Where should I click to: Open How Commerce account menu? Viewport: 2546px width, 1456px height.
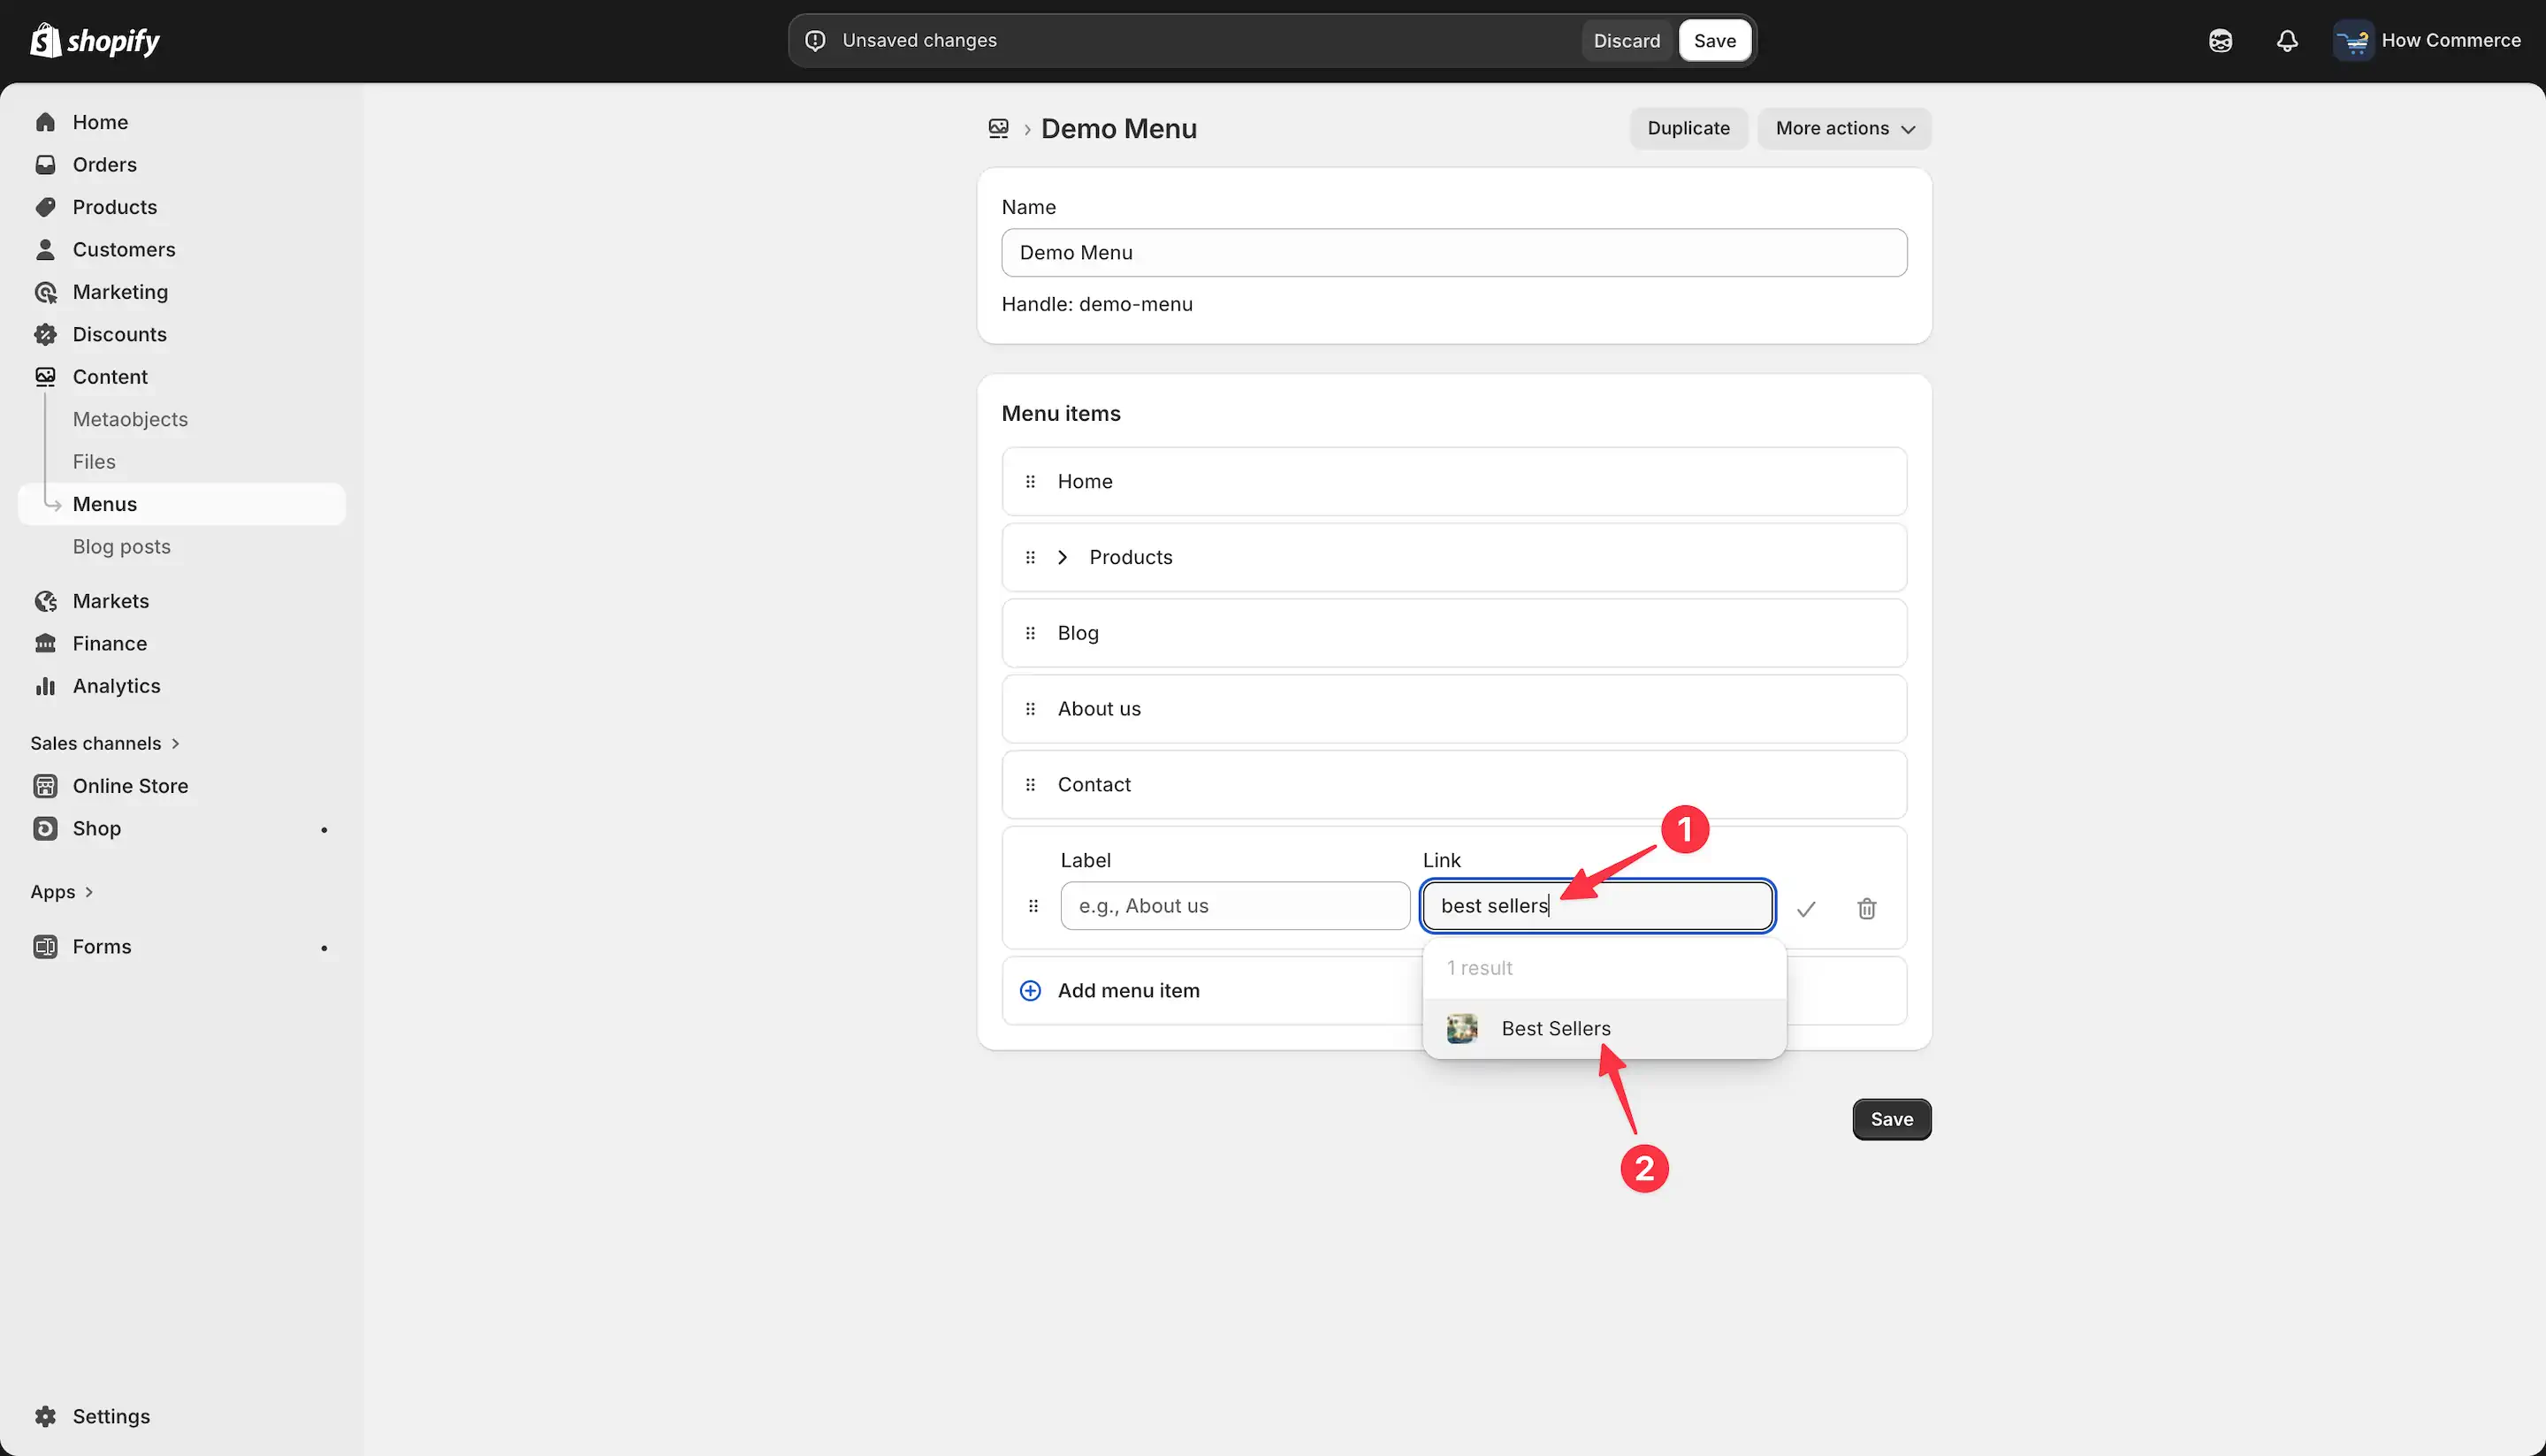2427,41
